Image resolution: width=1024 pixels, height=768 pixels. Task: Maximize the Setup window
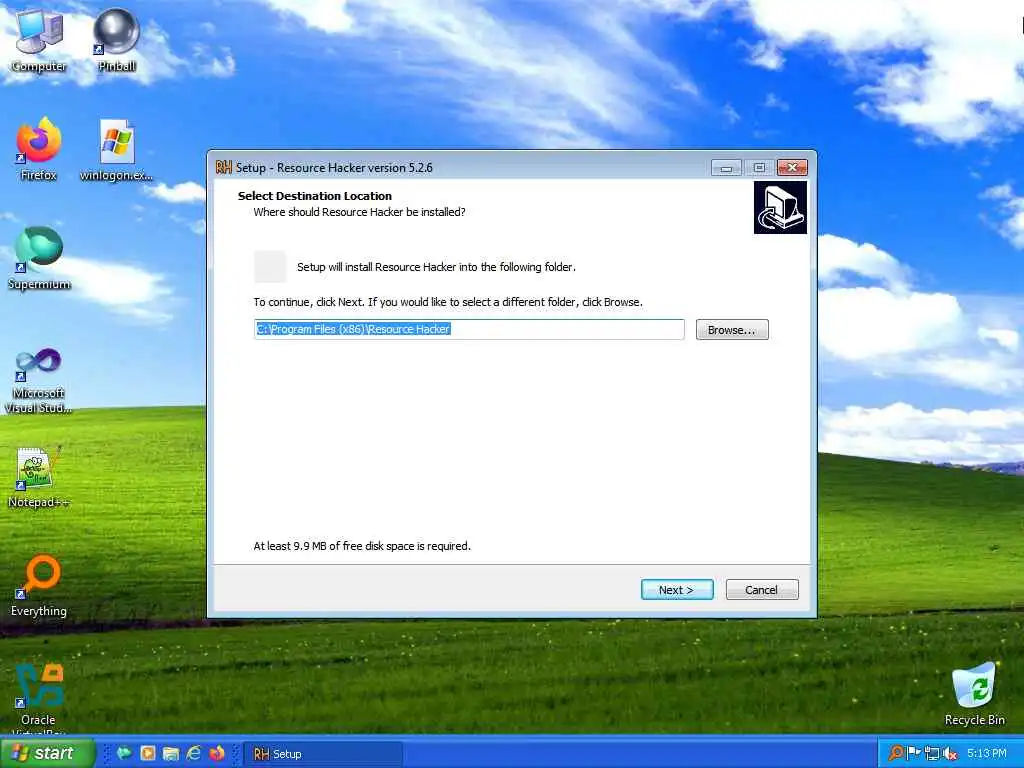(x=759, y=168)
